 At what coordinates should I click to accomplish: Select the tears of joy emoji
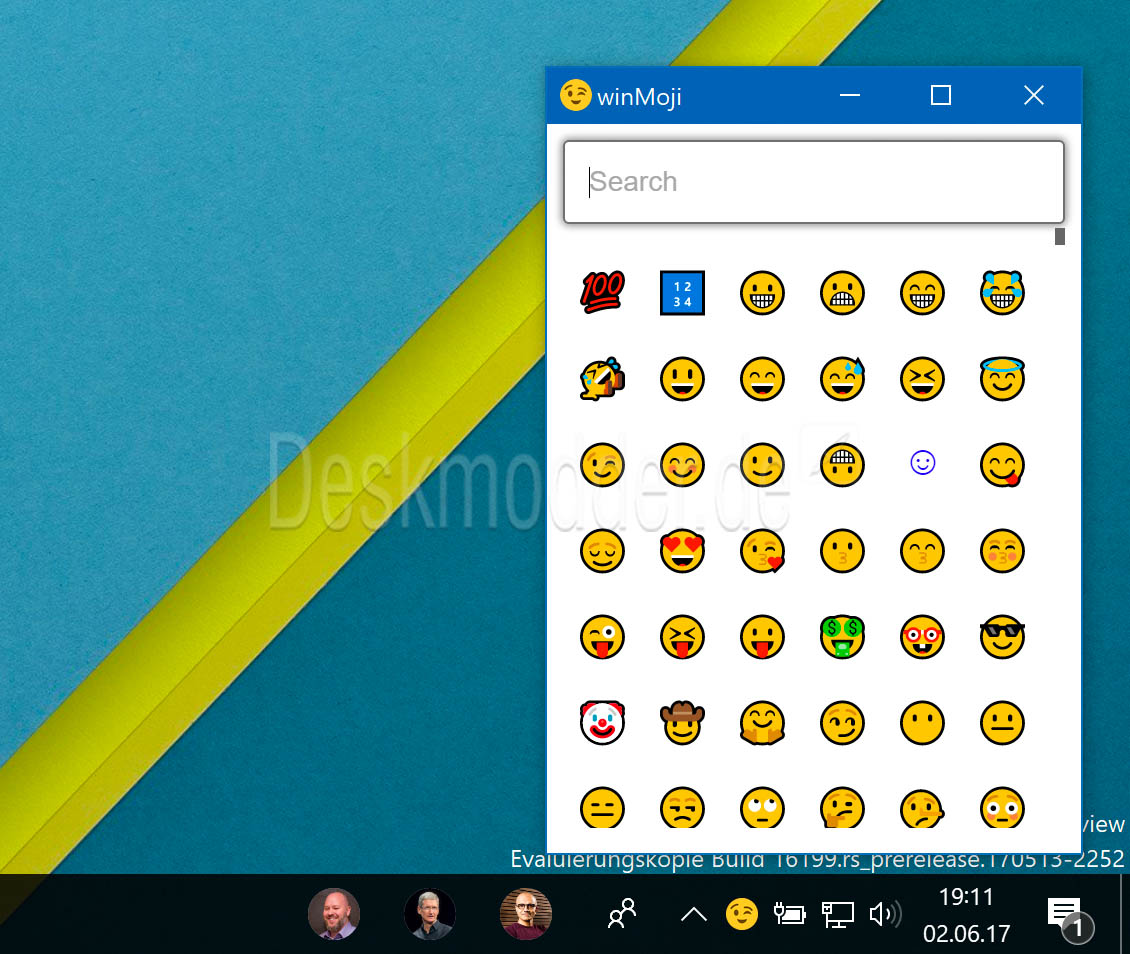(x=1002, y=293)
